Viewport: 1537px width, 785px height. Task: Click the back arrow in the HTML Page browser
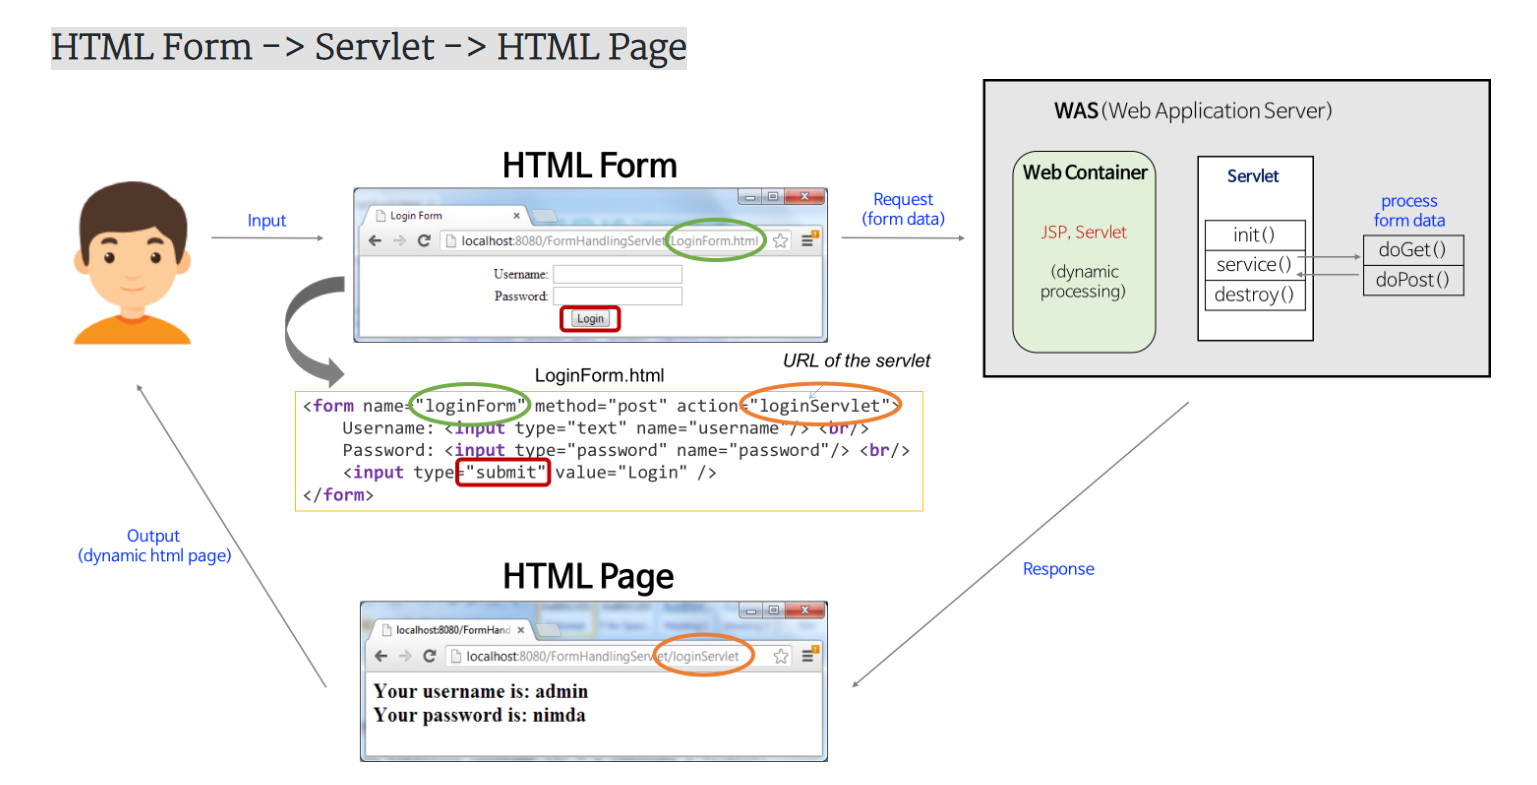[382, 656]
